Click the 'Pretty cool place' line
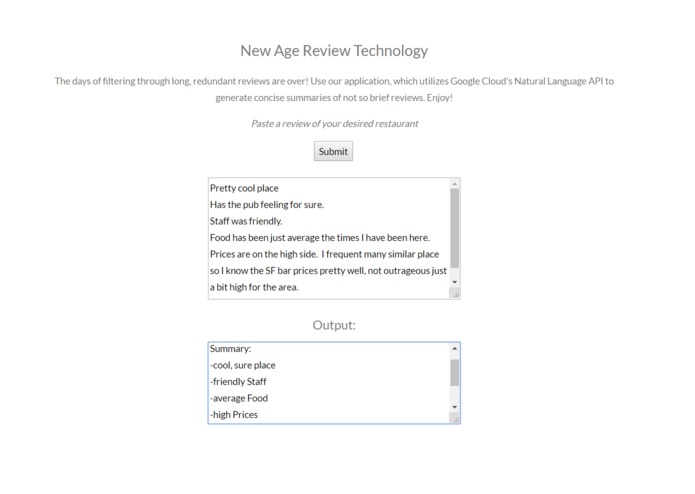The image size is (695, 494). coord(244,188)
